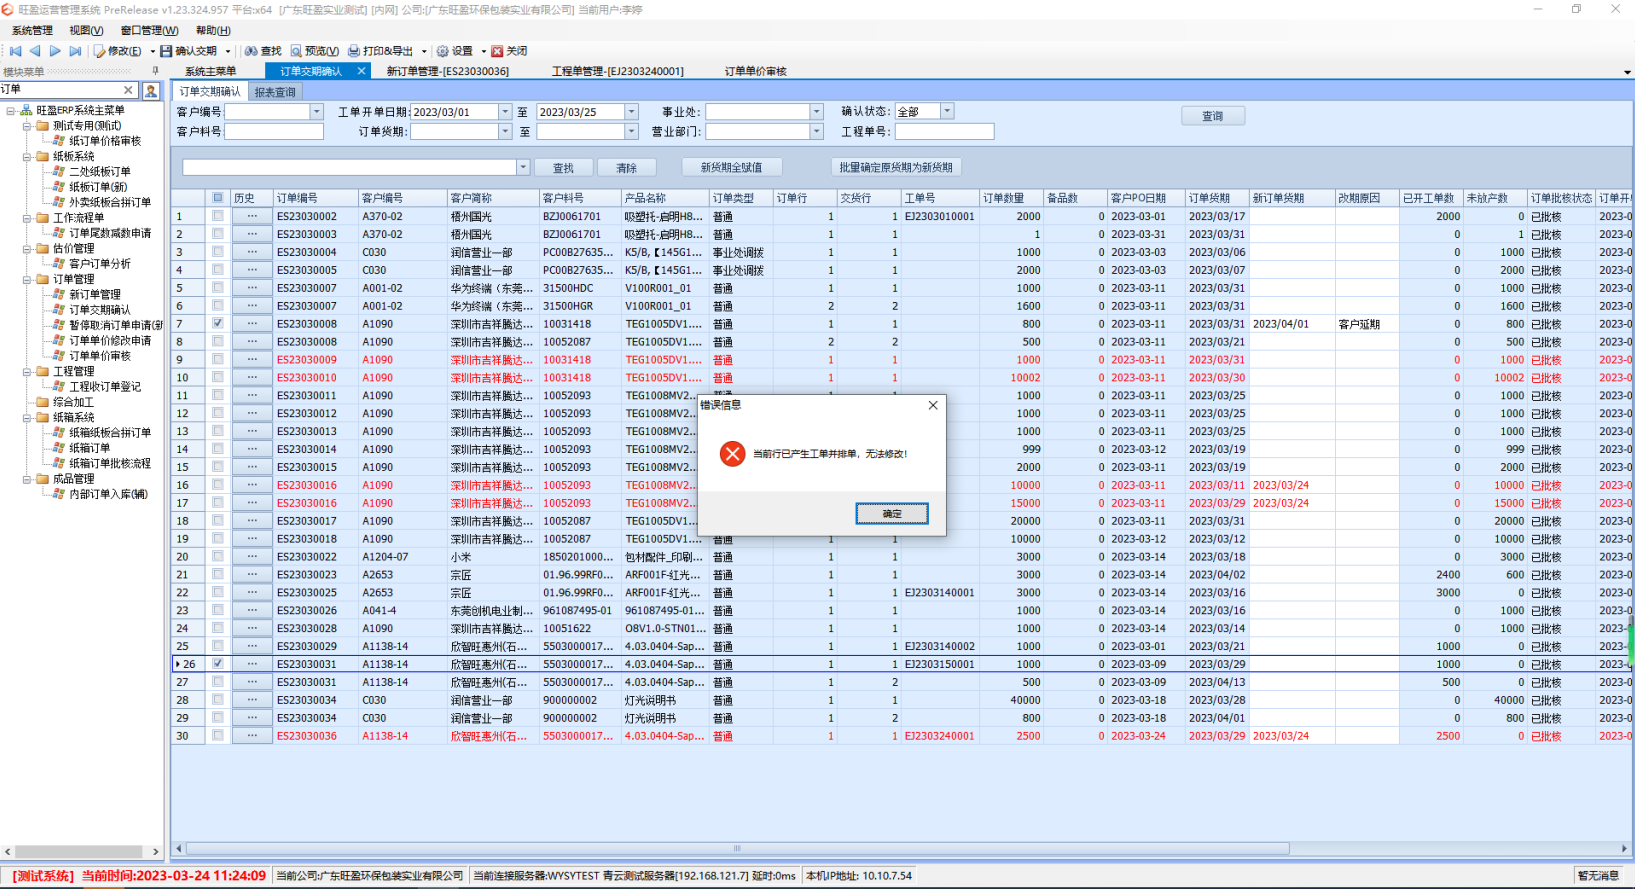Open 设置 gear settings in the toolbar
This screenshot has height=889, width=1635.
(455, 51)
